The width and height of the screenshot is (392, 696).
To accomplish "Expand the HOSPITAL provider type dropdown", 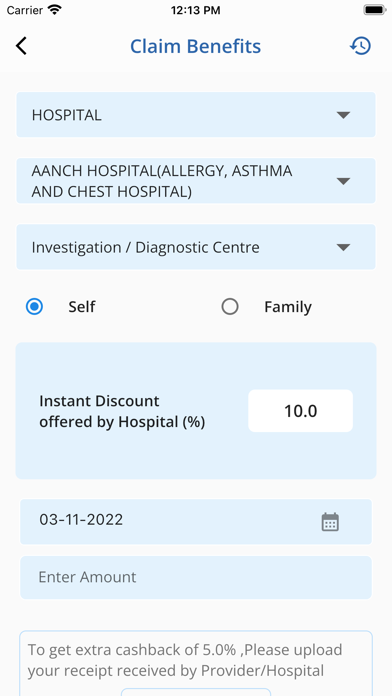I will coord(196,115).
